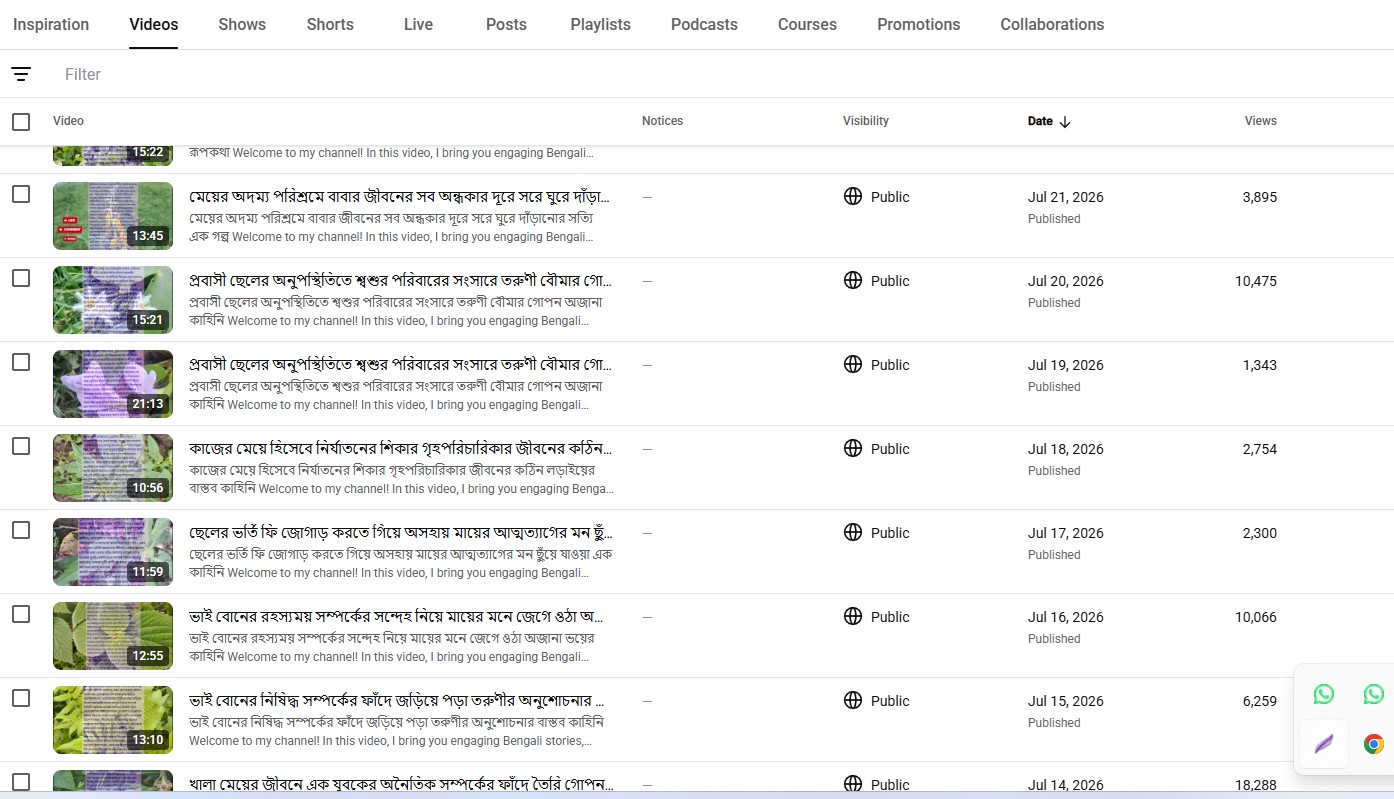Click the Visibility column header
1394x799 pixels.
point(865,121)
